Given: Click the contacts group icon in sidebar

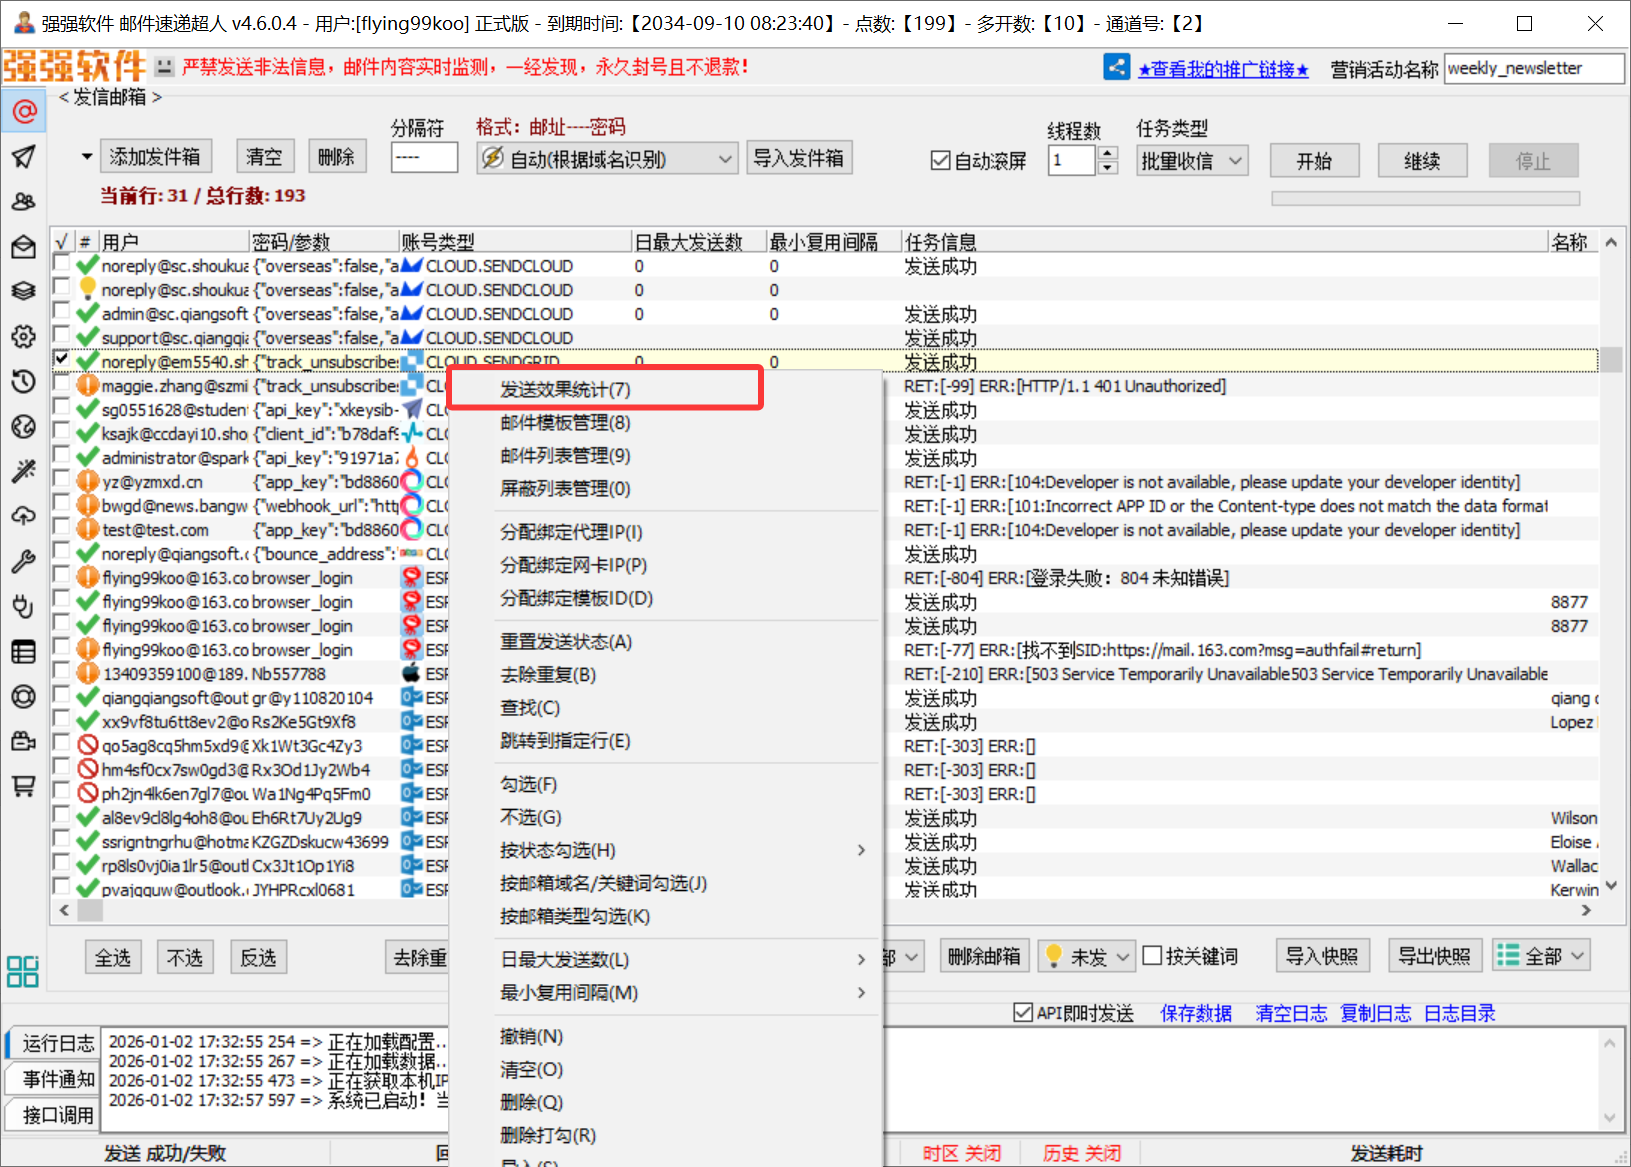Looking at the screenshot, I should pos(23,202).
